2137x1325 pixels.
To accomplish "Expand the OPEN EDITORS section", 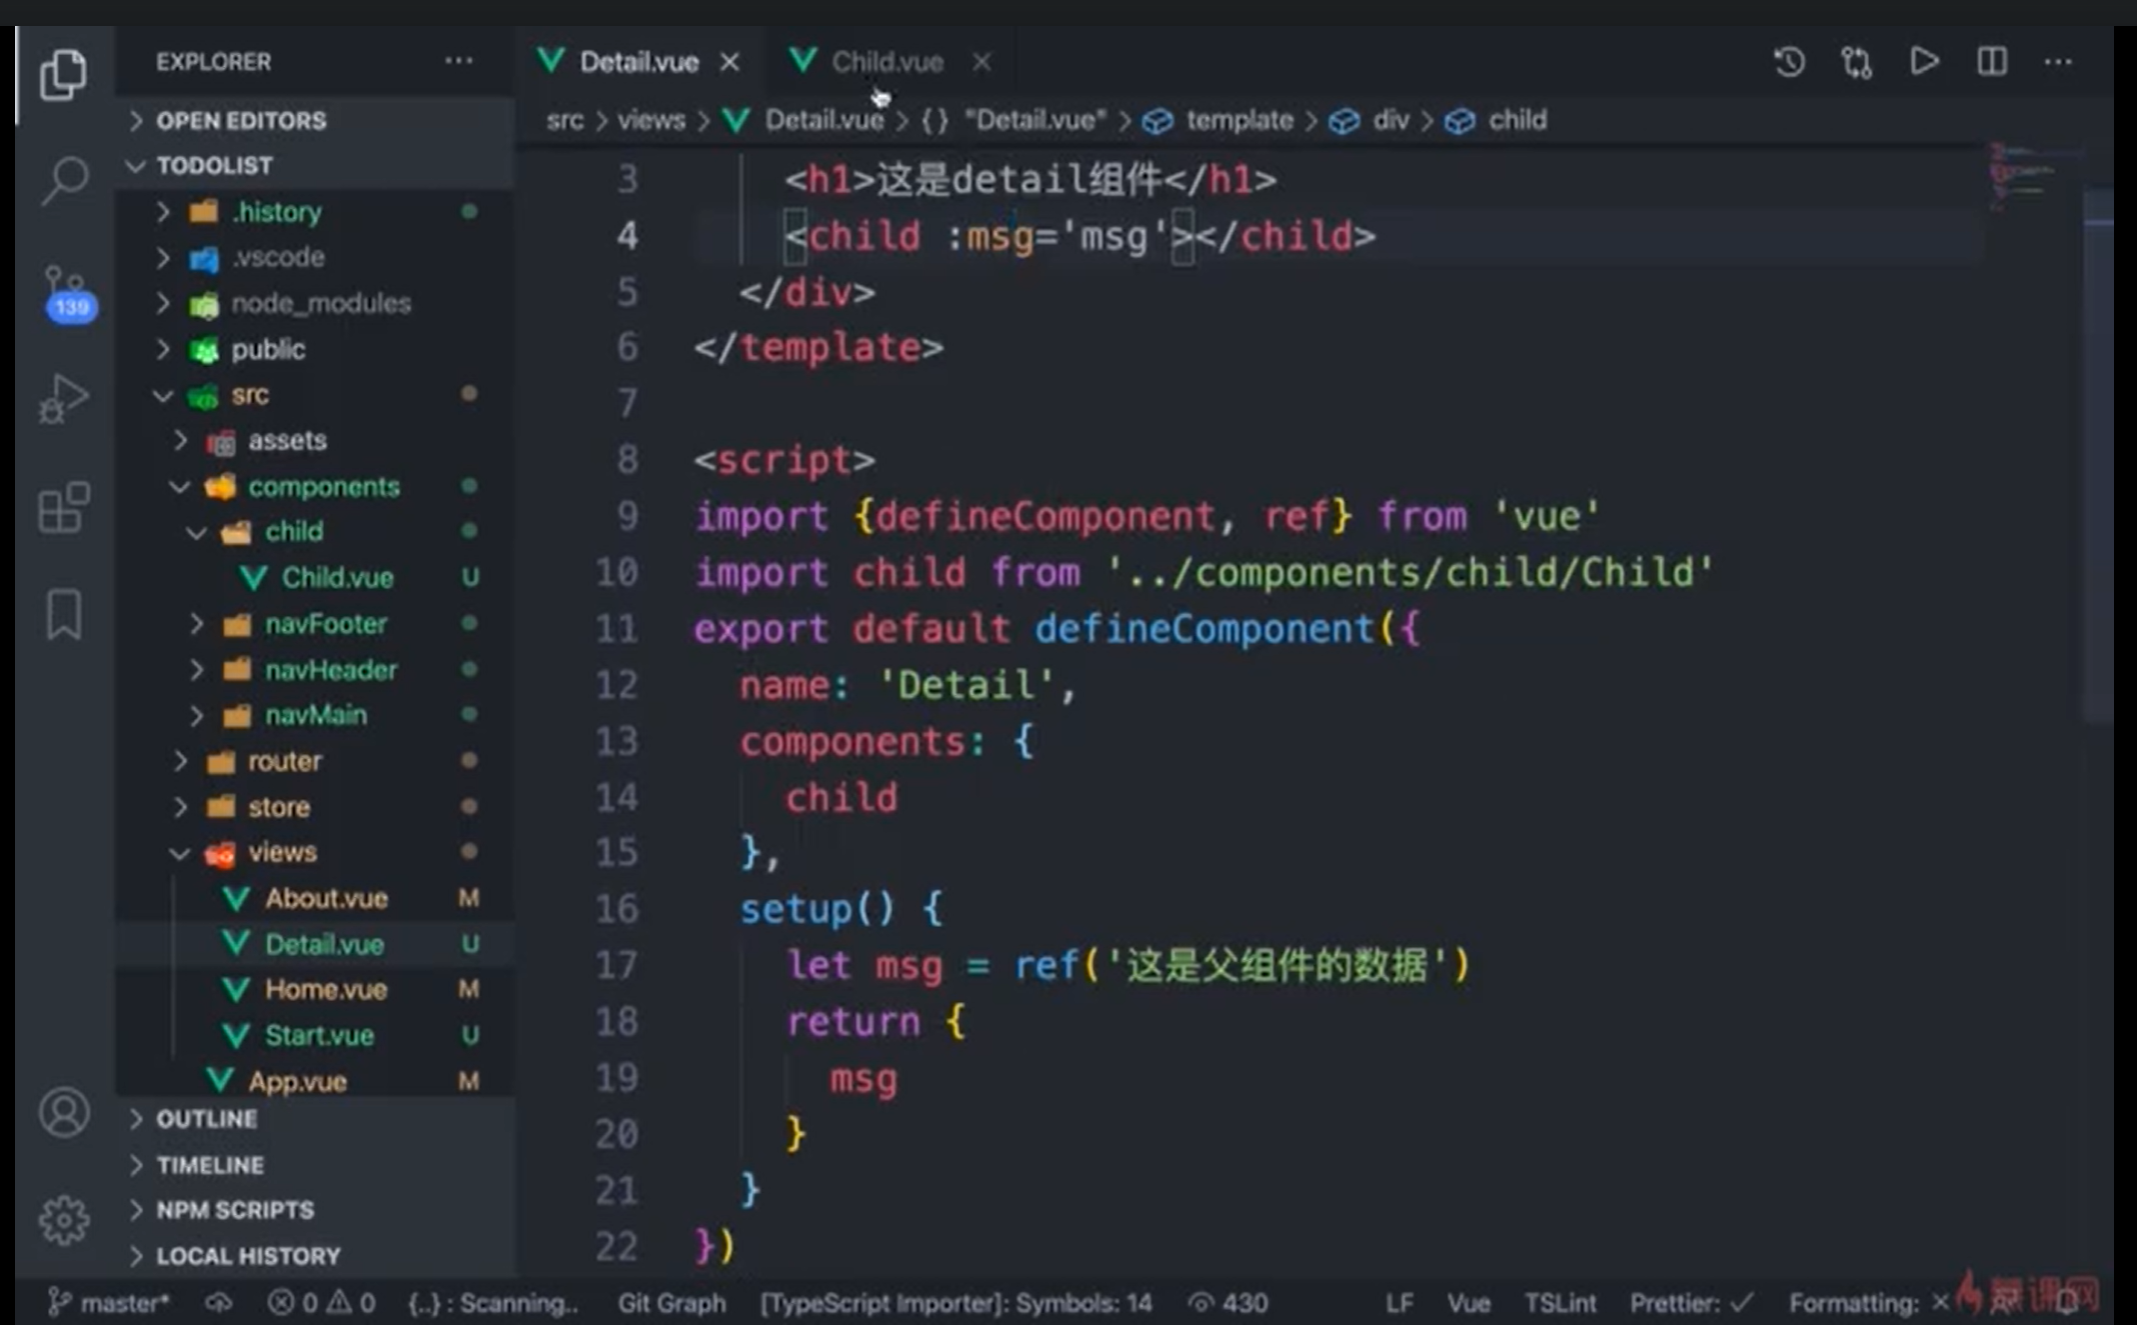I will pos(241,121).
